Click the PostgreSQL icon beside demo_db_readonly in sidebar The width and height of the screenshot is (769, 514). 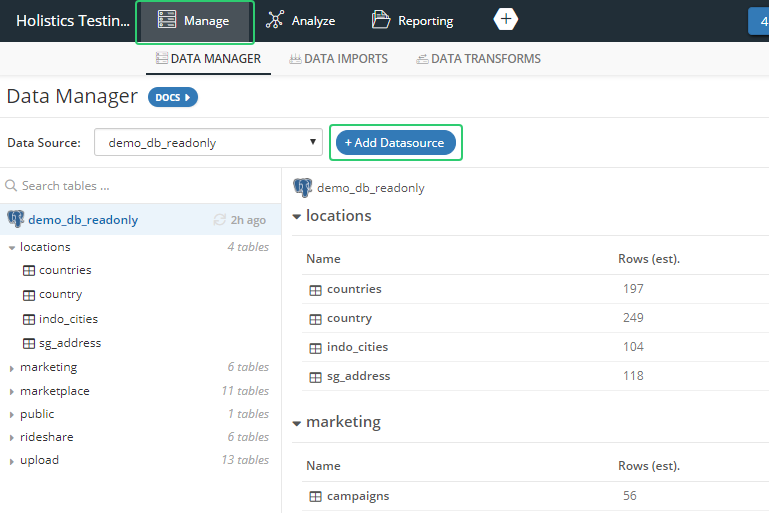pyautogui.click(x=15, y=220)
